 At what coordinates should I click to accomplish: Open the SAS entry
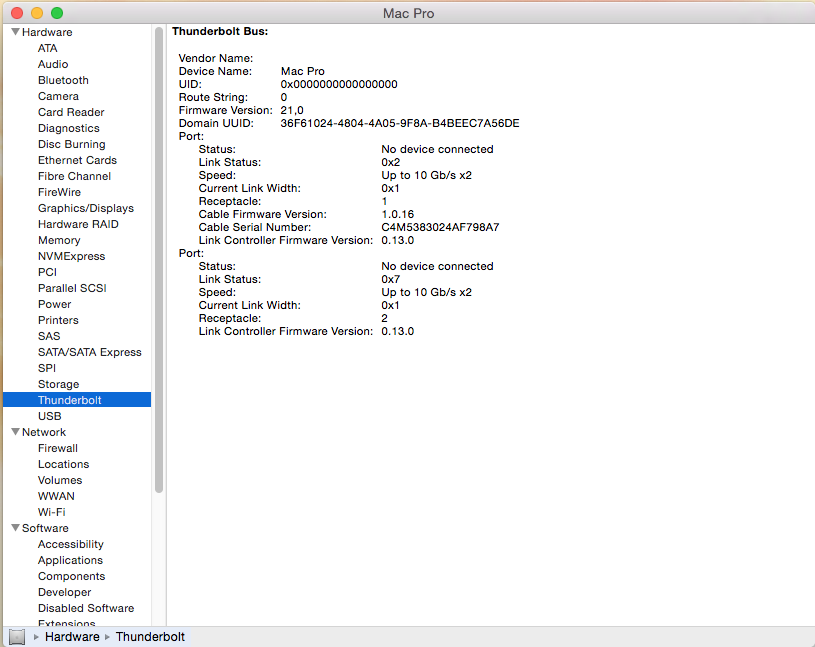49,336
